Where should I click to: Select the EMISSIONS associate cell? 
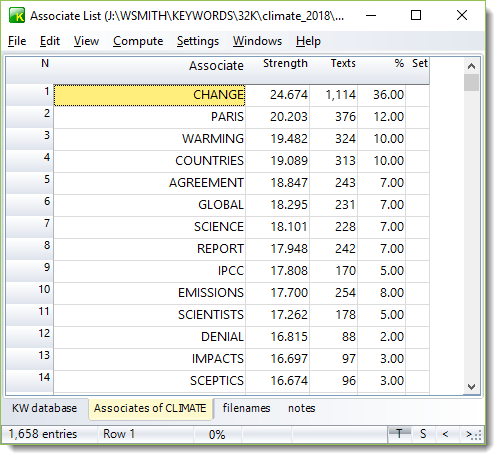tap(149, 293)
